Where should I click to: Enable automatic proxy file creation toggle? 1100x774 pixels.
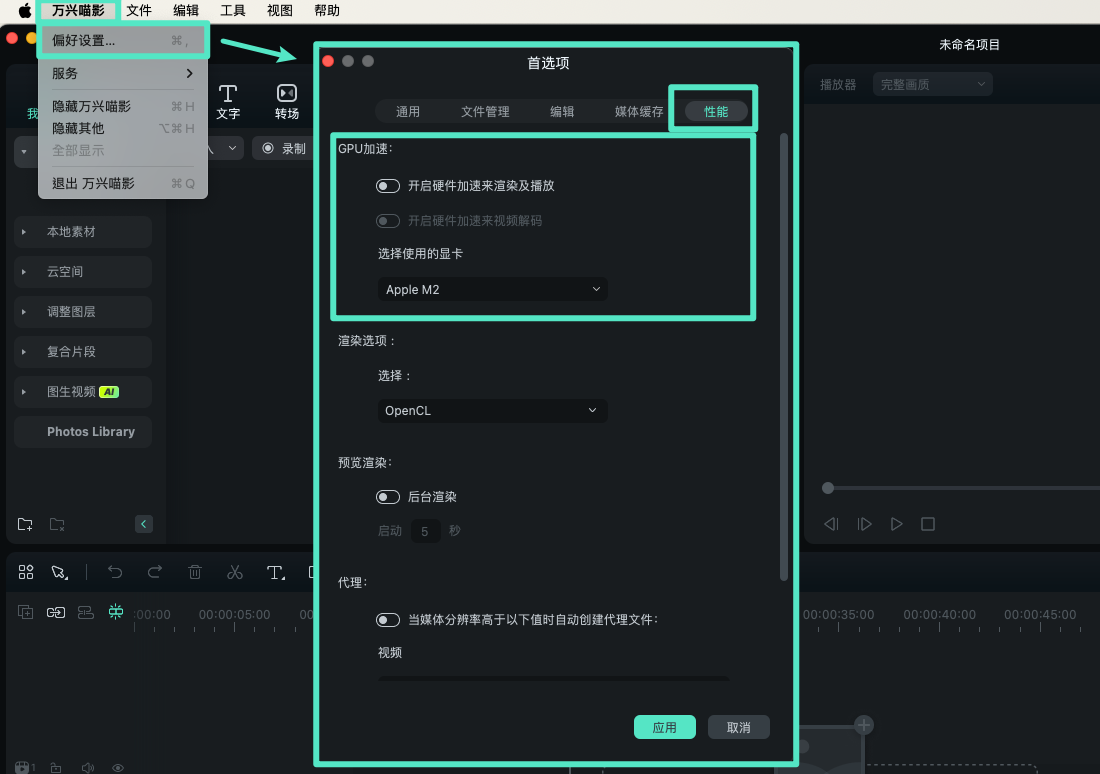pyautogui.click(x=388, y=619)
